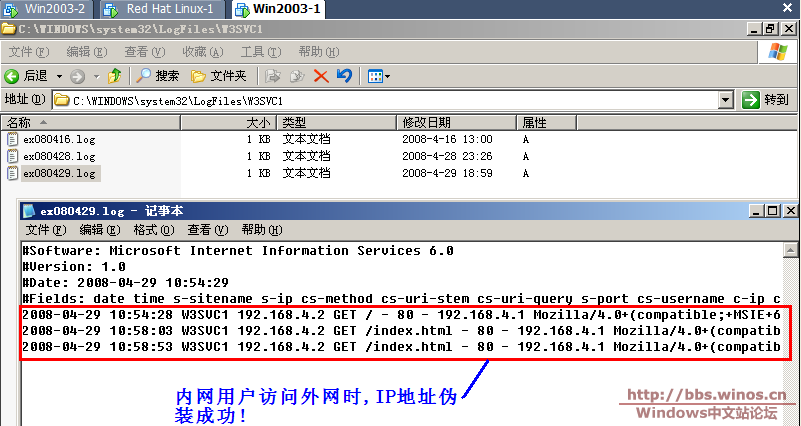Click the ex080416.log file icon
Image resolution: width=801 pixels, height=426 pixels.
click(x=13, y=139)
